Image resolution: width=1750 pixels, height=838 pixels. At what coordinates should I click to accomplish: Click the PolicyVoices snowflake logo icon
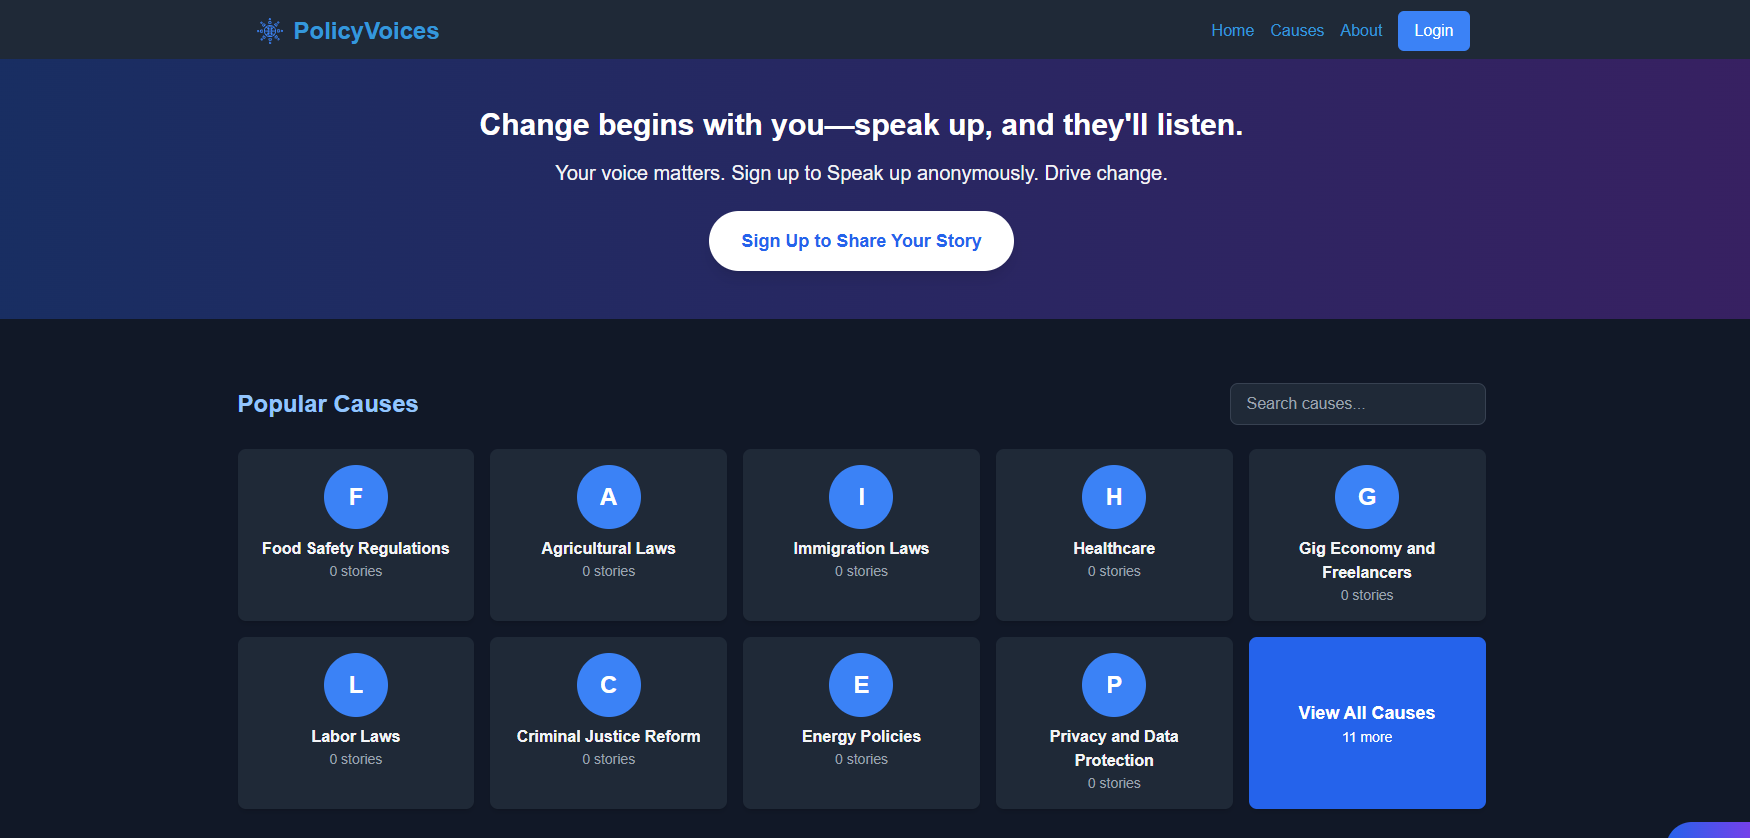(x=269, y=31)
